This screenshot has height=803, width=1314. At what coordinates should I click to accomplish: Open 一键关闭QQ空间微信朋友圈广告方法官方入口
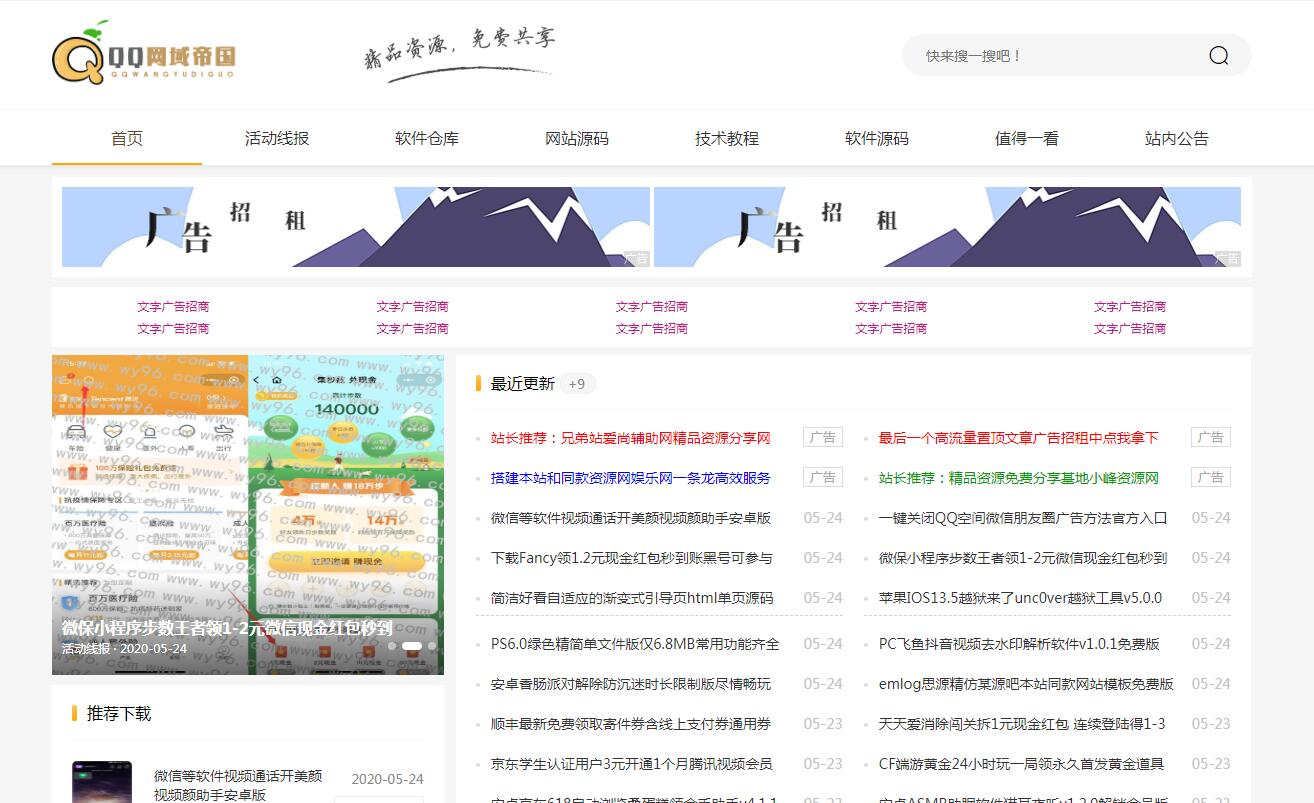pos(1023,518)
